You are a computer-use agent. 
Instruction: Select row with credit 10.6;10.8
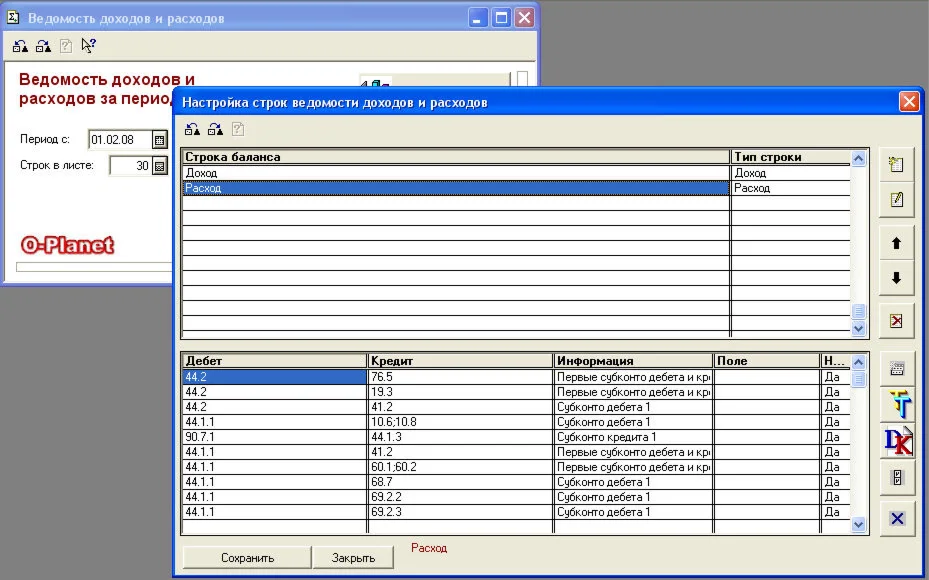pos(459,423)
